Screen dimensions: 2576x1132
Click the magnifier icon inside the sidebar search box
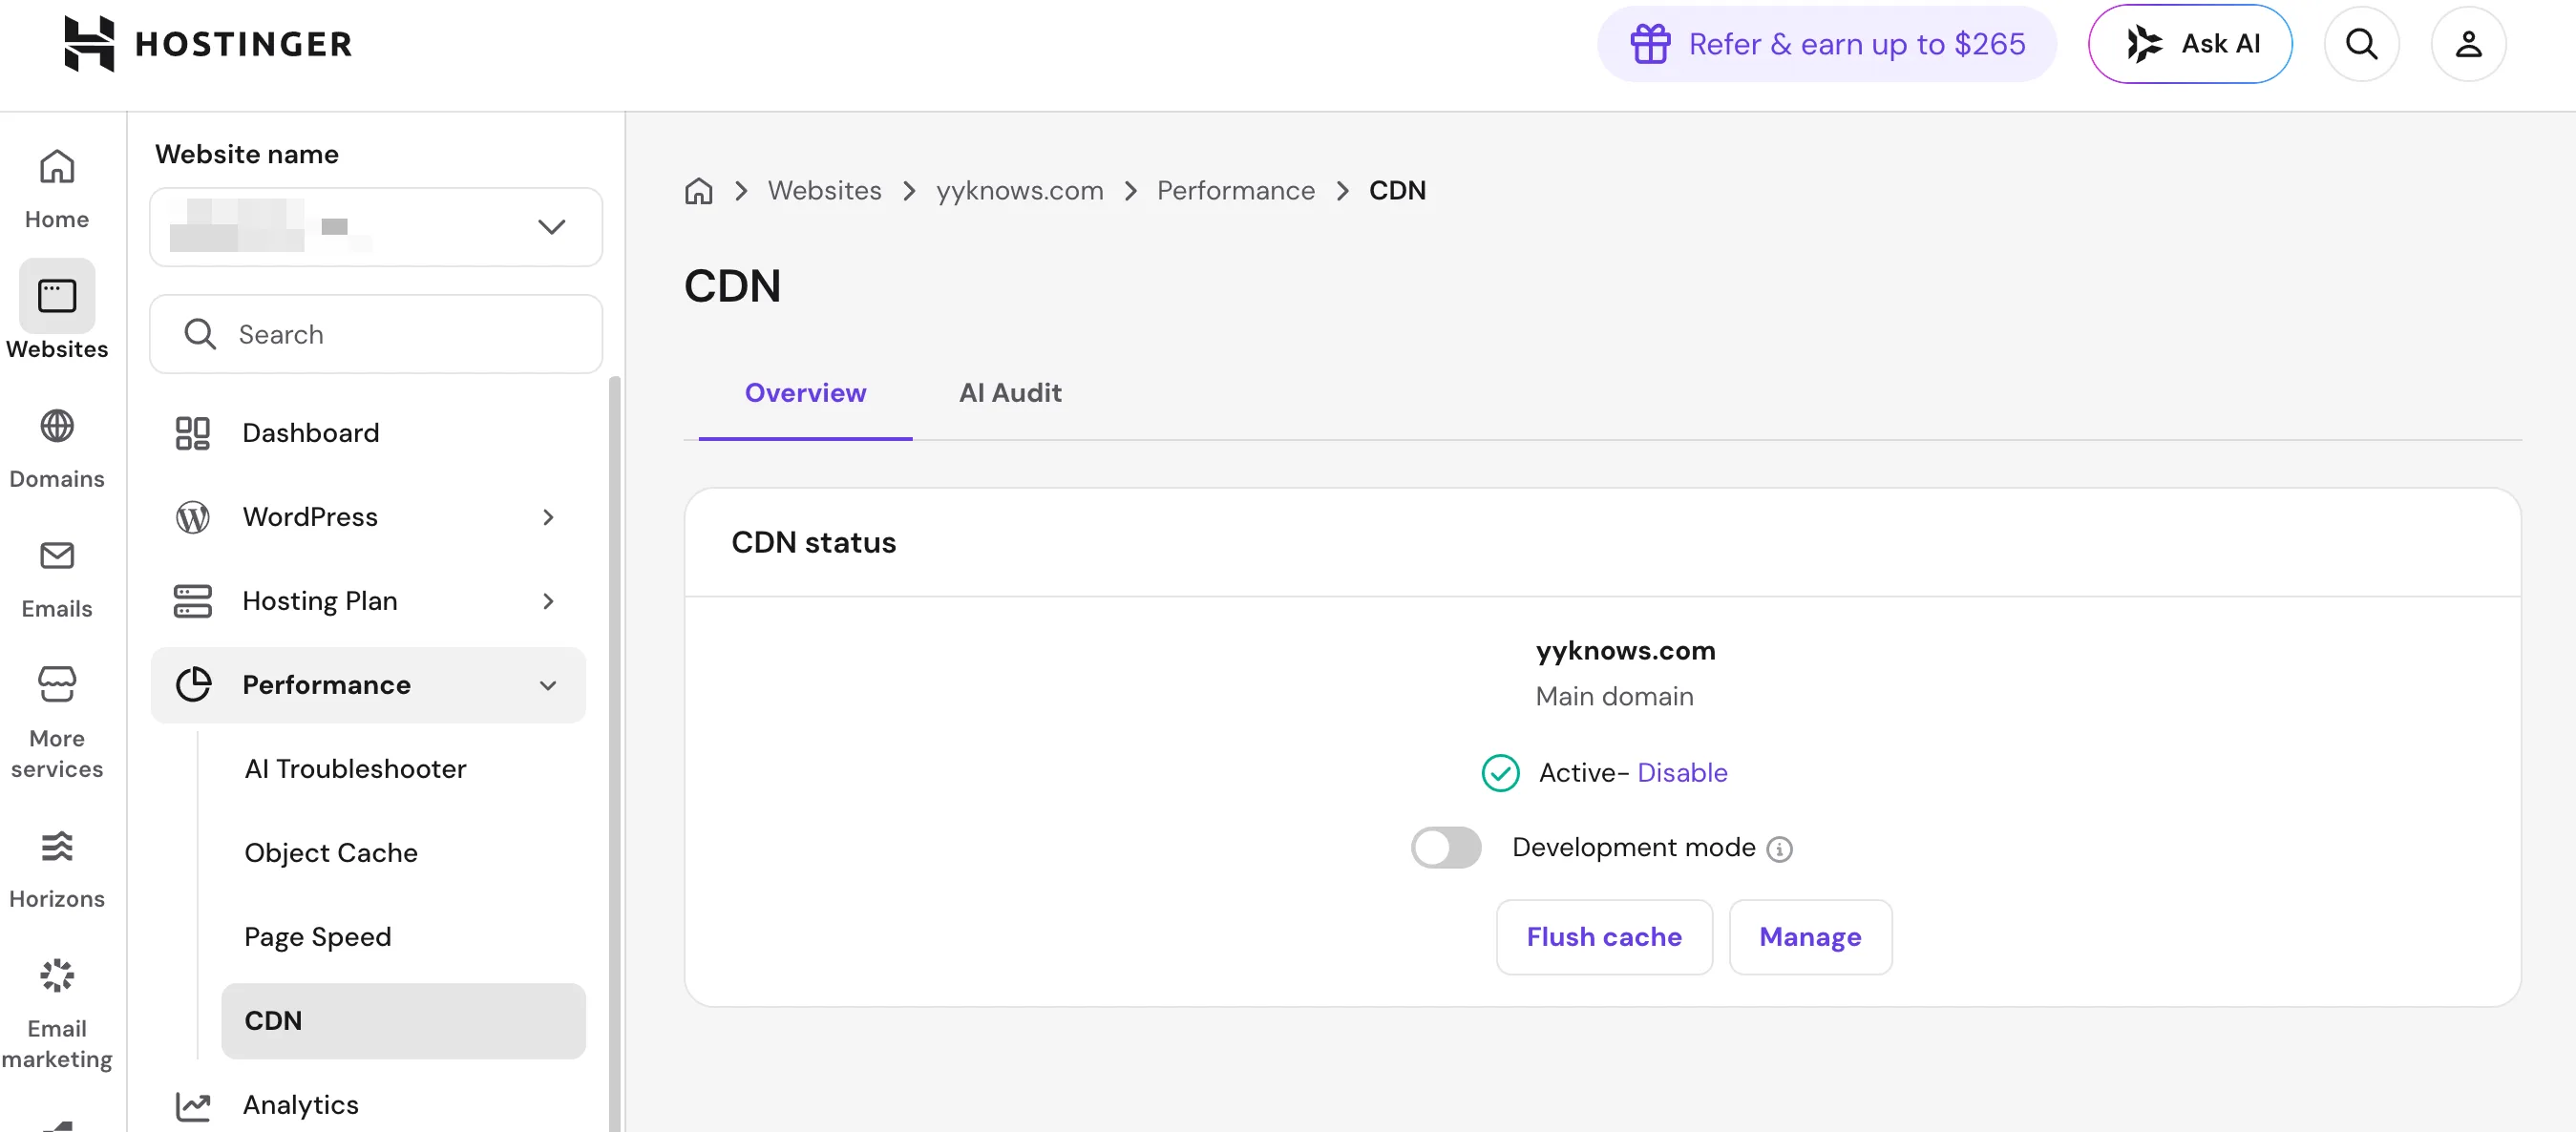(200, 334)
